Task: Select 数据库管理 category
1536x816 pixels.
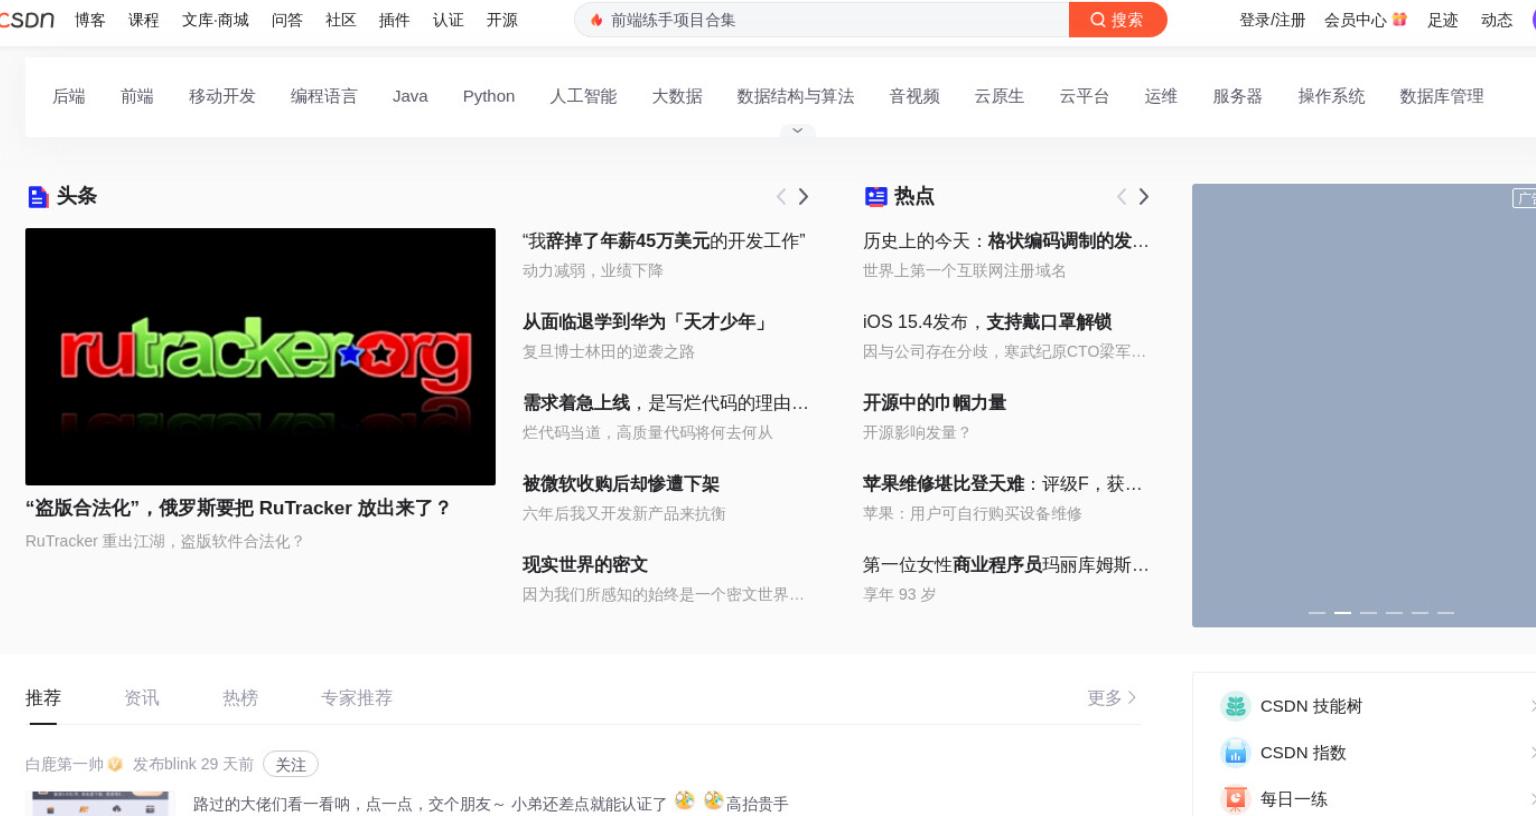Action: click(x=1442, y=97)
